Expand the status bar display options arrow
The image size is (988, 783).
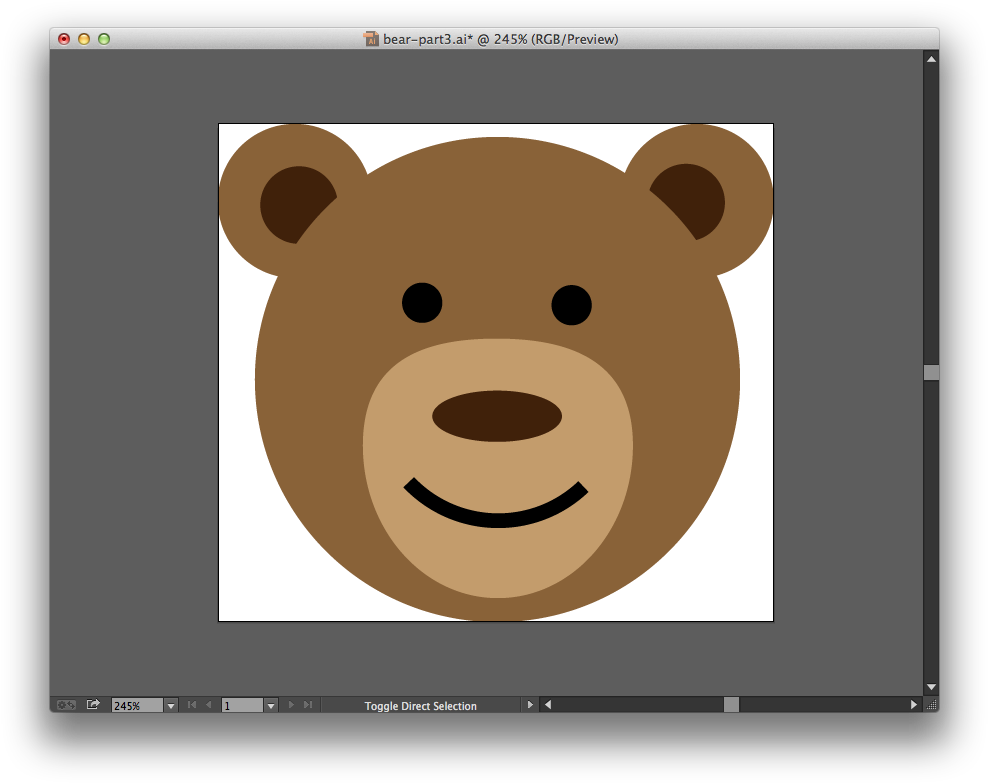coord(530,705)
